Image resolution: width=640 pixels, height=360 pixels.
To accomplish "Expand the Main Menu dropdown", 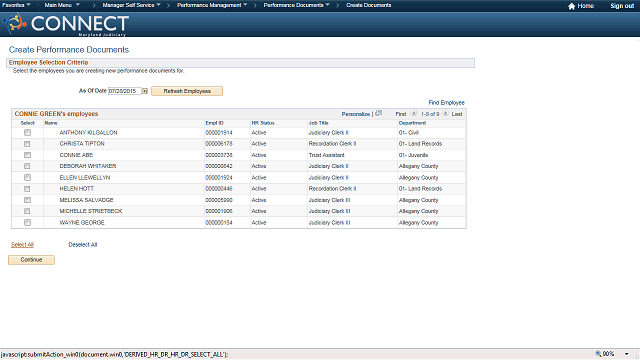I will point(62,5).
